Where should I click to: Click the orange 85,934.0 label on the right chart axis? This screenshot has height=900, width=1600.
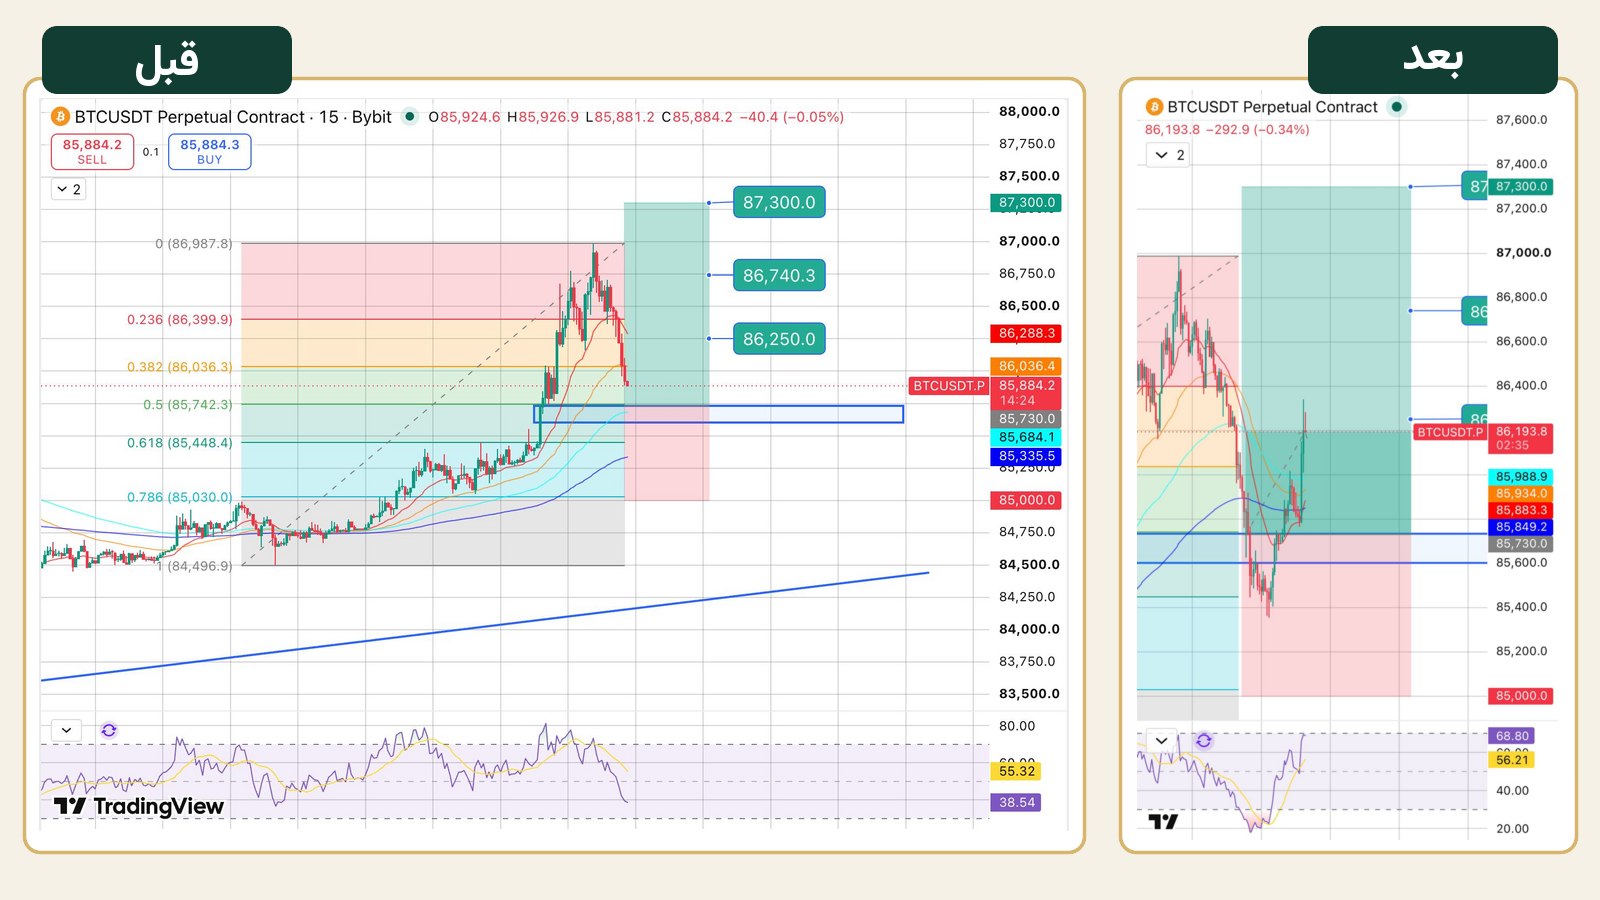pos(1521,494)
